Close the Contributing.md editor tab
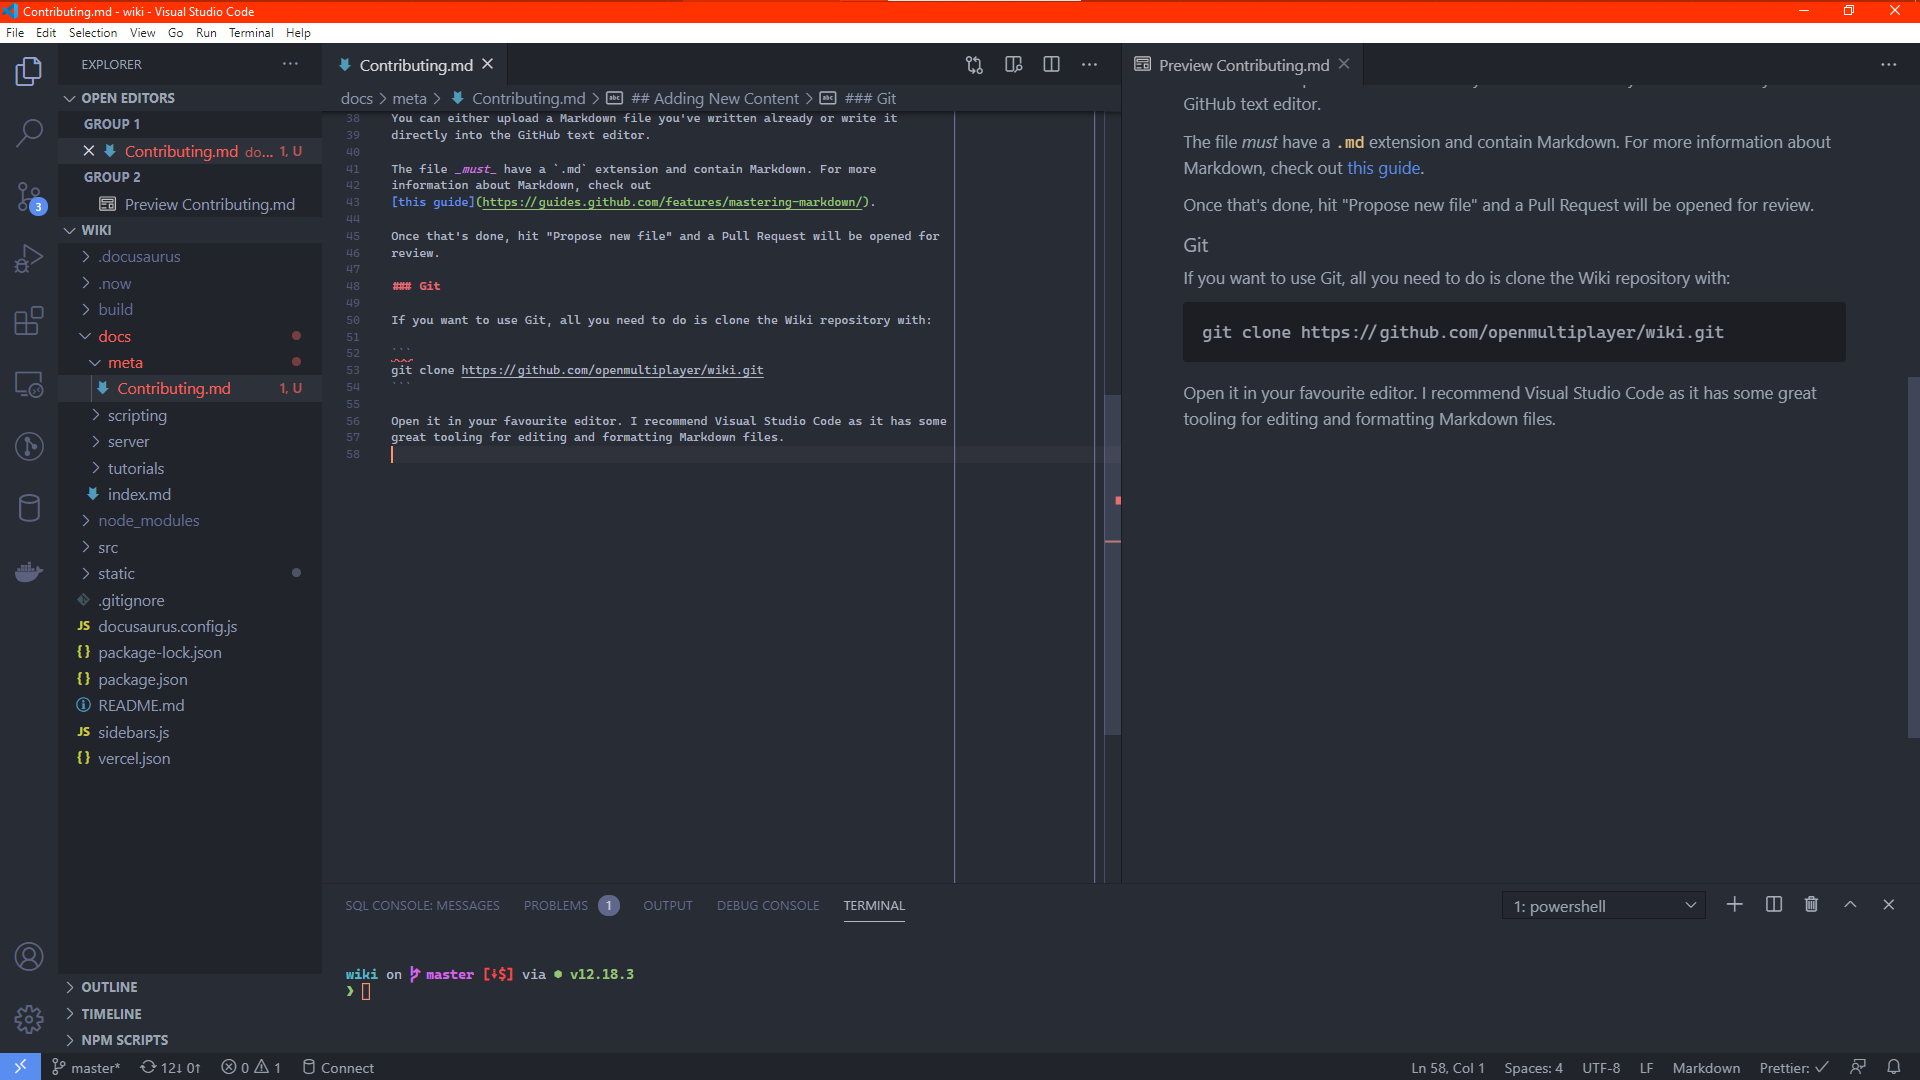 [487, 64]
